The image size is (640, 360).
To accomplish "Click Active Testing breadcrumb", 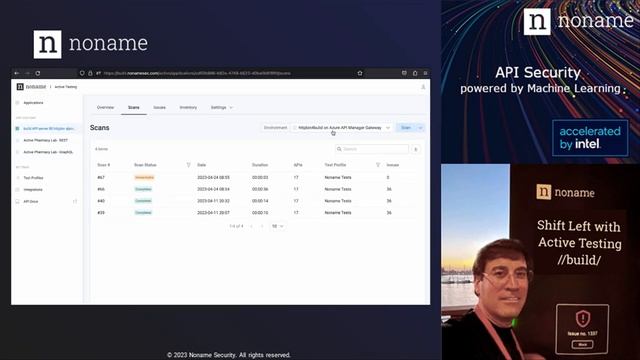I will coord(66,87).
